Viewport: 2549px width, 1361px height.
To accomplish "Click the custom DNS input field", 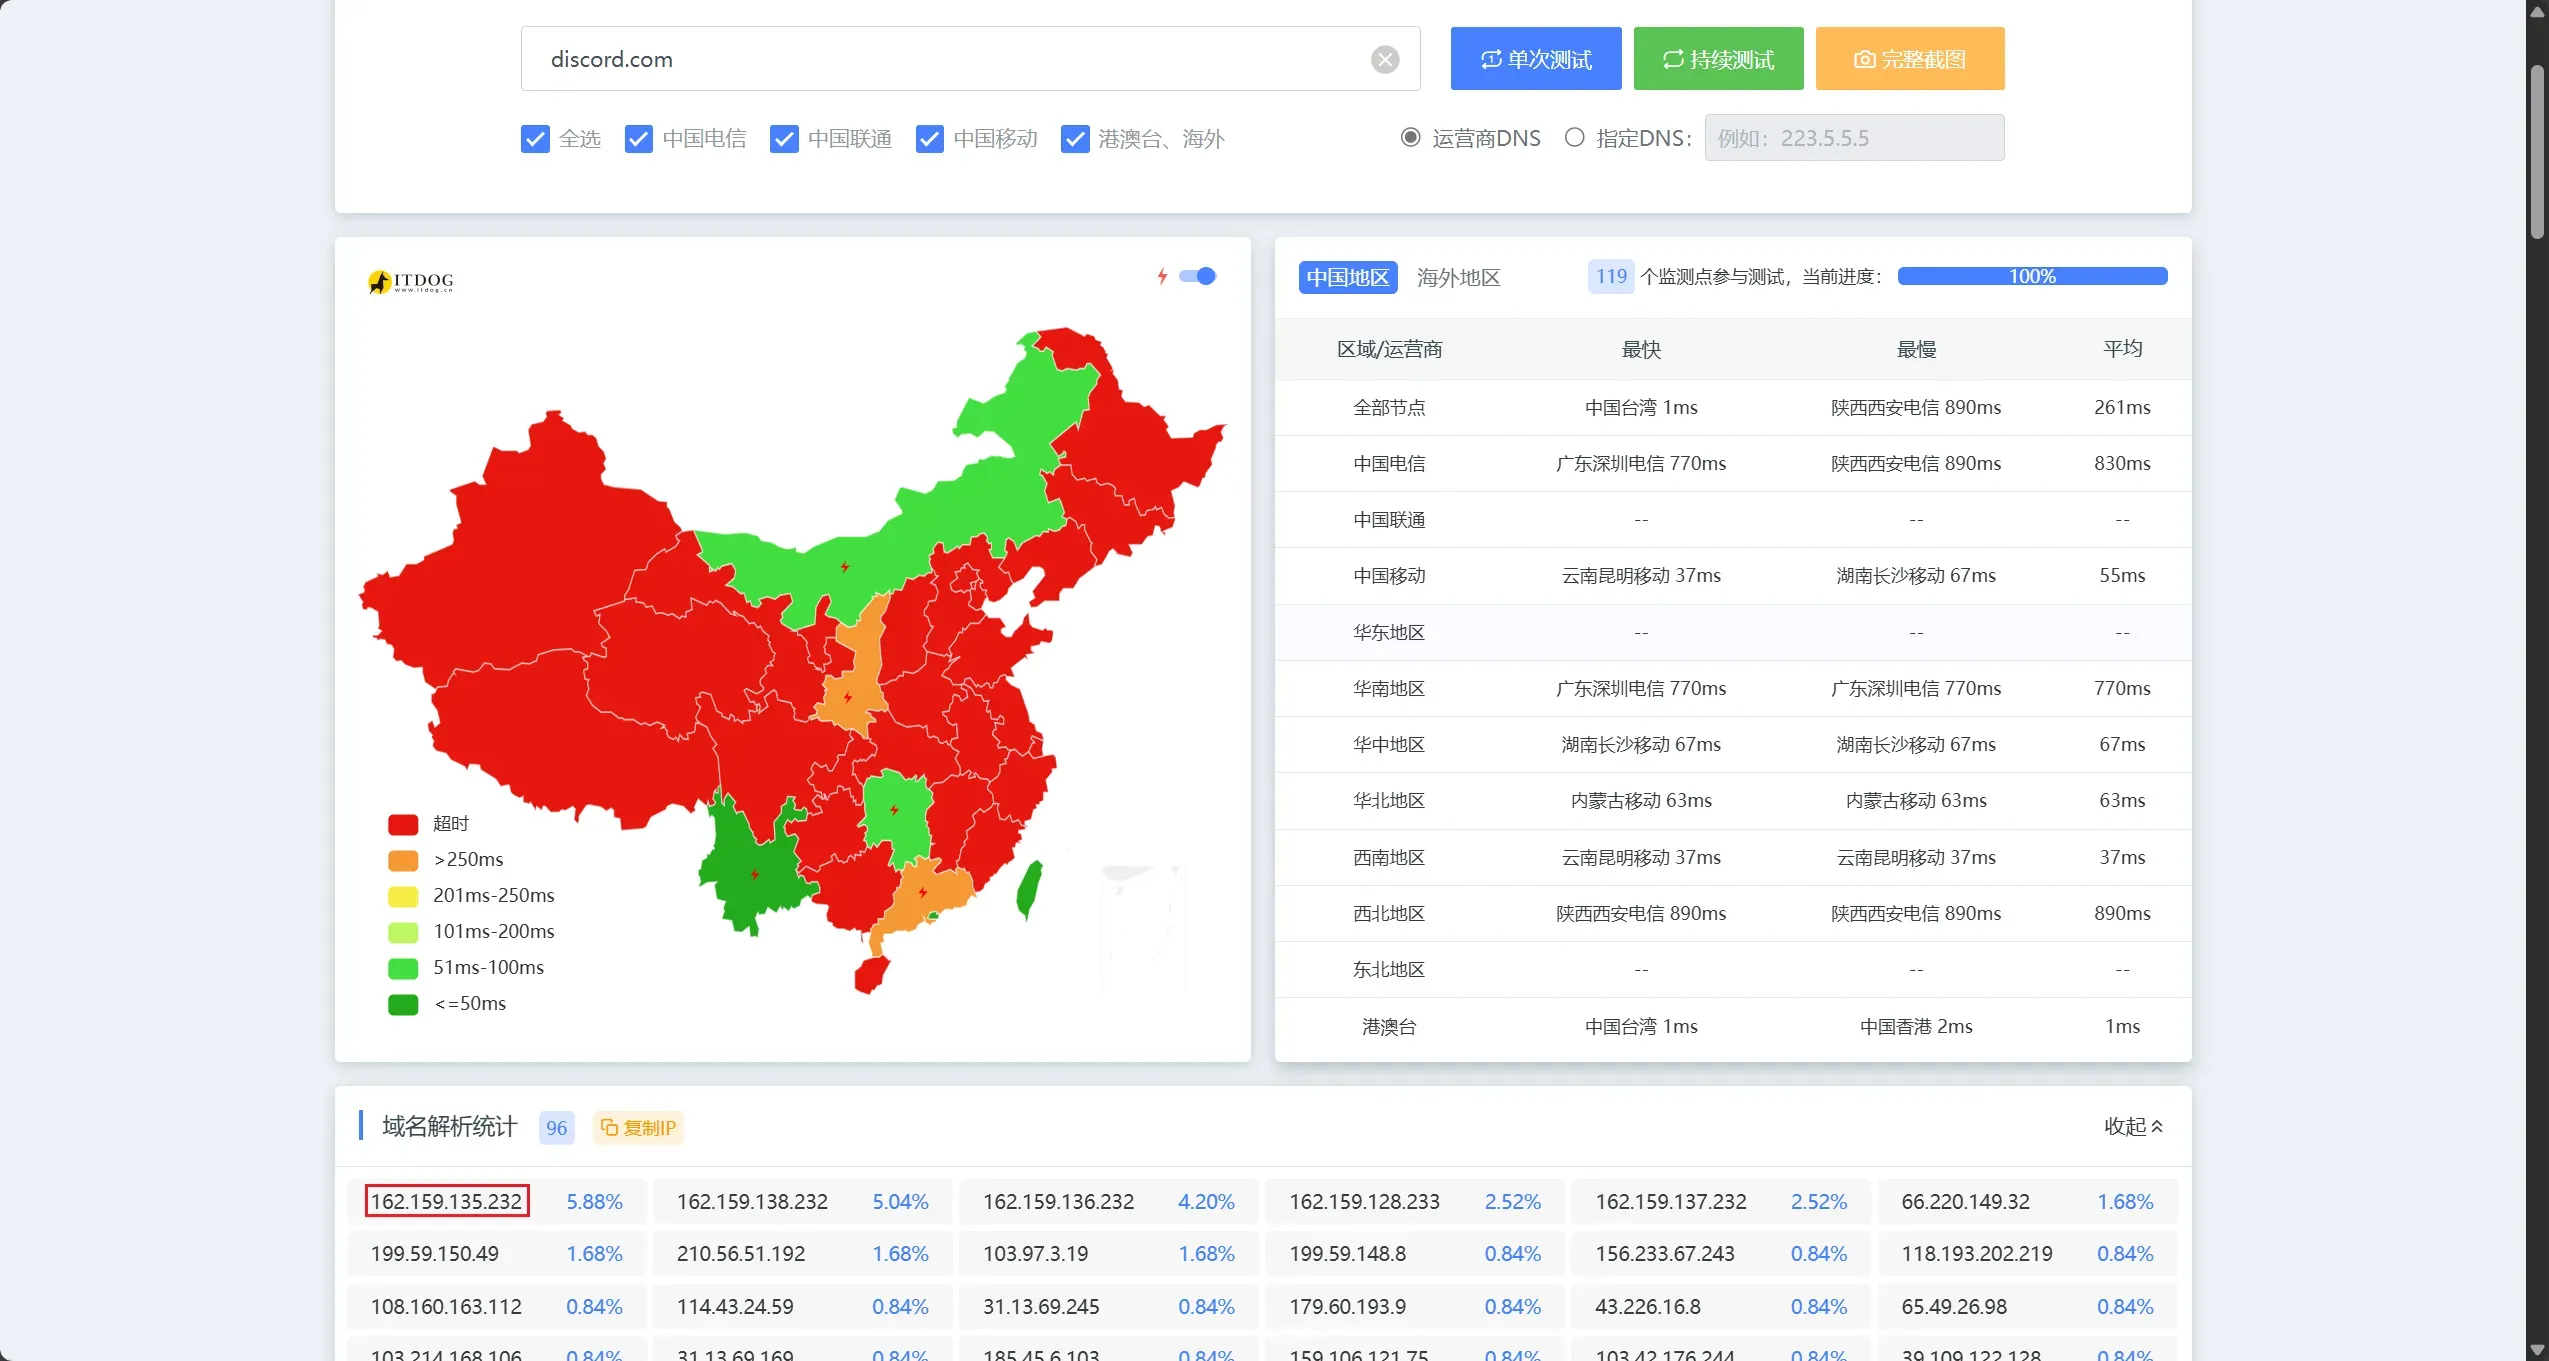I will tap(1853, 138).
